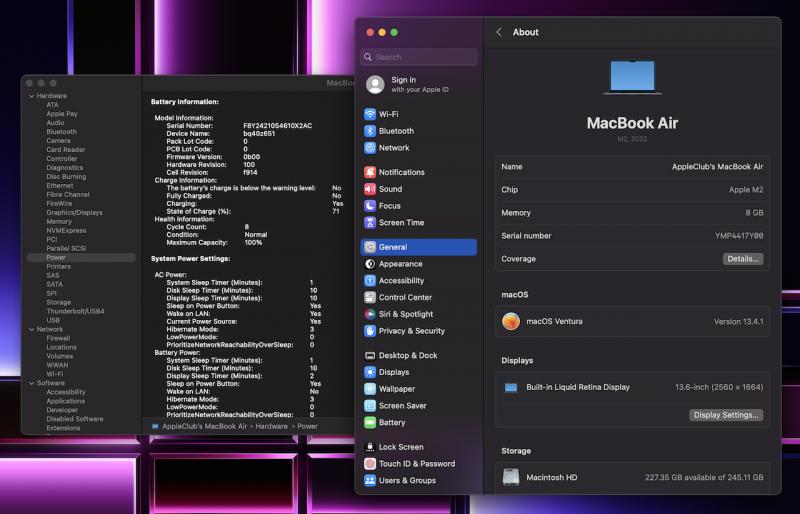Go back using the About back chevron
The width and height of the screenshot is (800, 514).
click(499, 32)
